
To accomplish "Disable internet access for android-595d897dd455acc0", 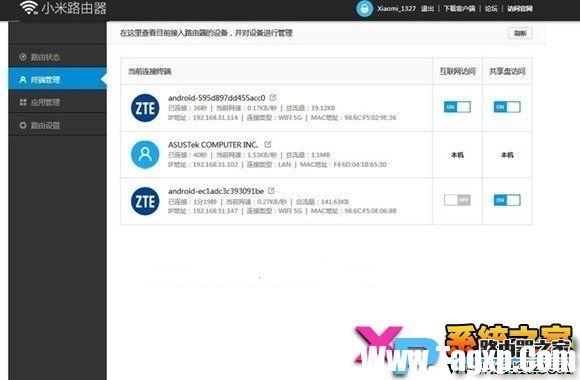I will point(457,107).
